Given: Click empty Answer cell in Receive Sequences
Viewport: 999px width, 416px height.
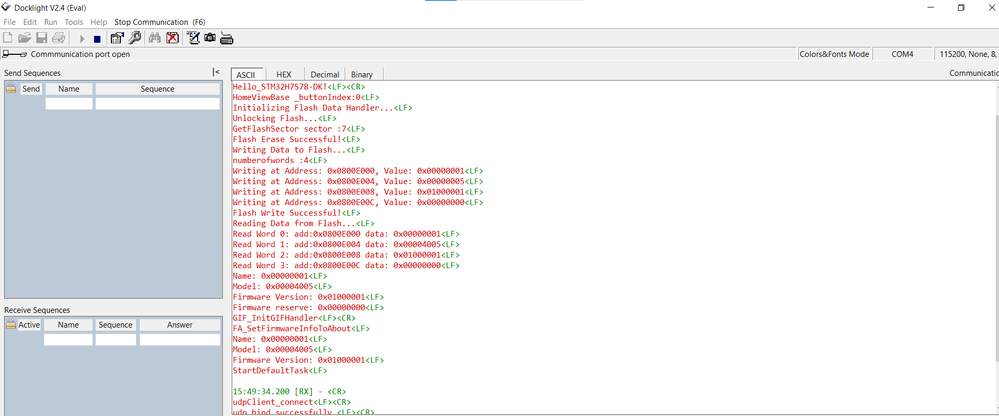Looking at the screenshot, I should [x=180, y=340].
